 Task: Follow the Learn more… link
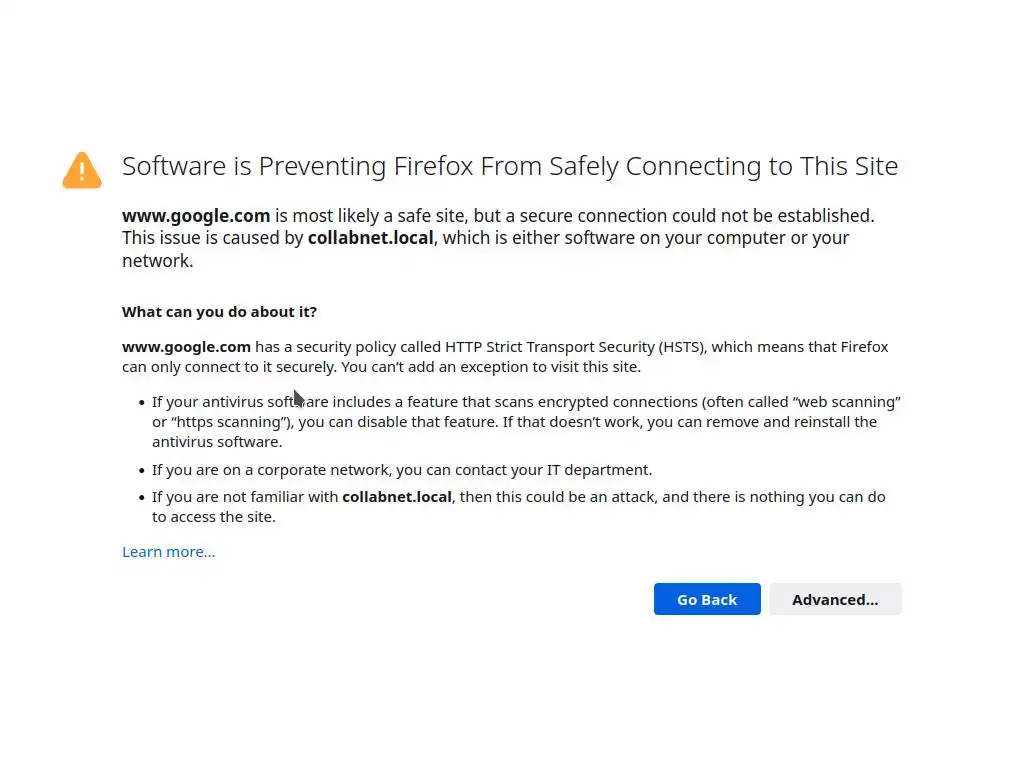point(168,552)
